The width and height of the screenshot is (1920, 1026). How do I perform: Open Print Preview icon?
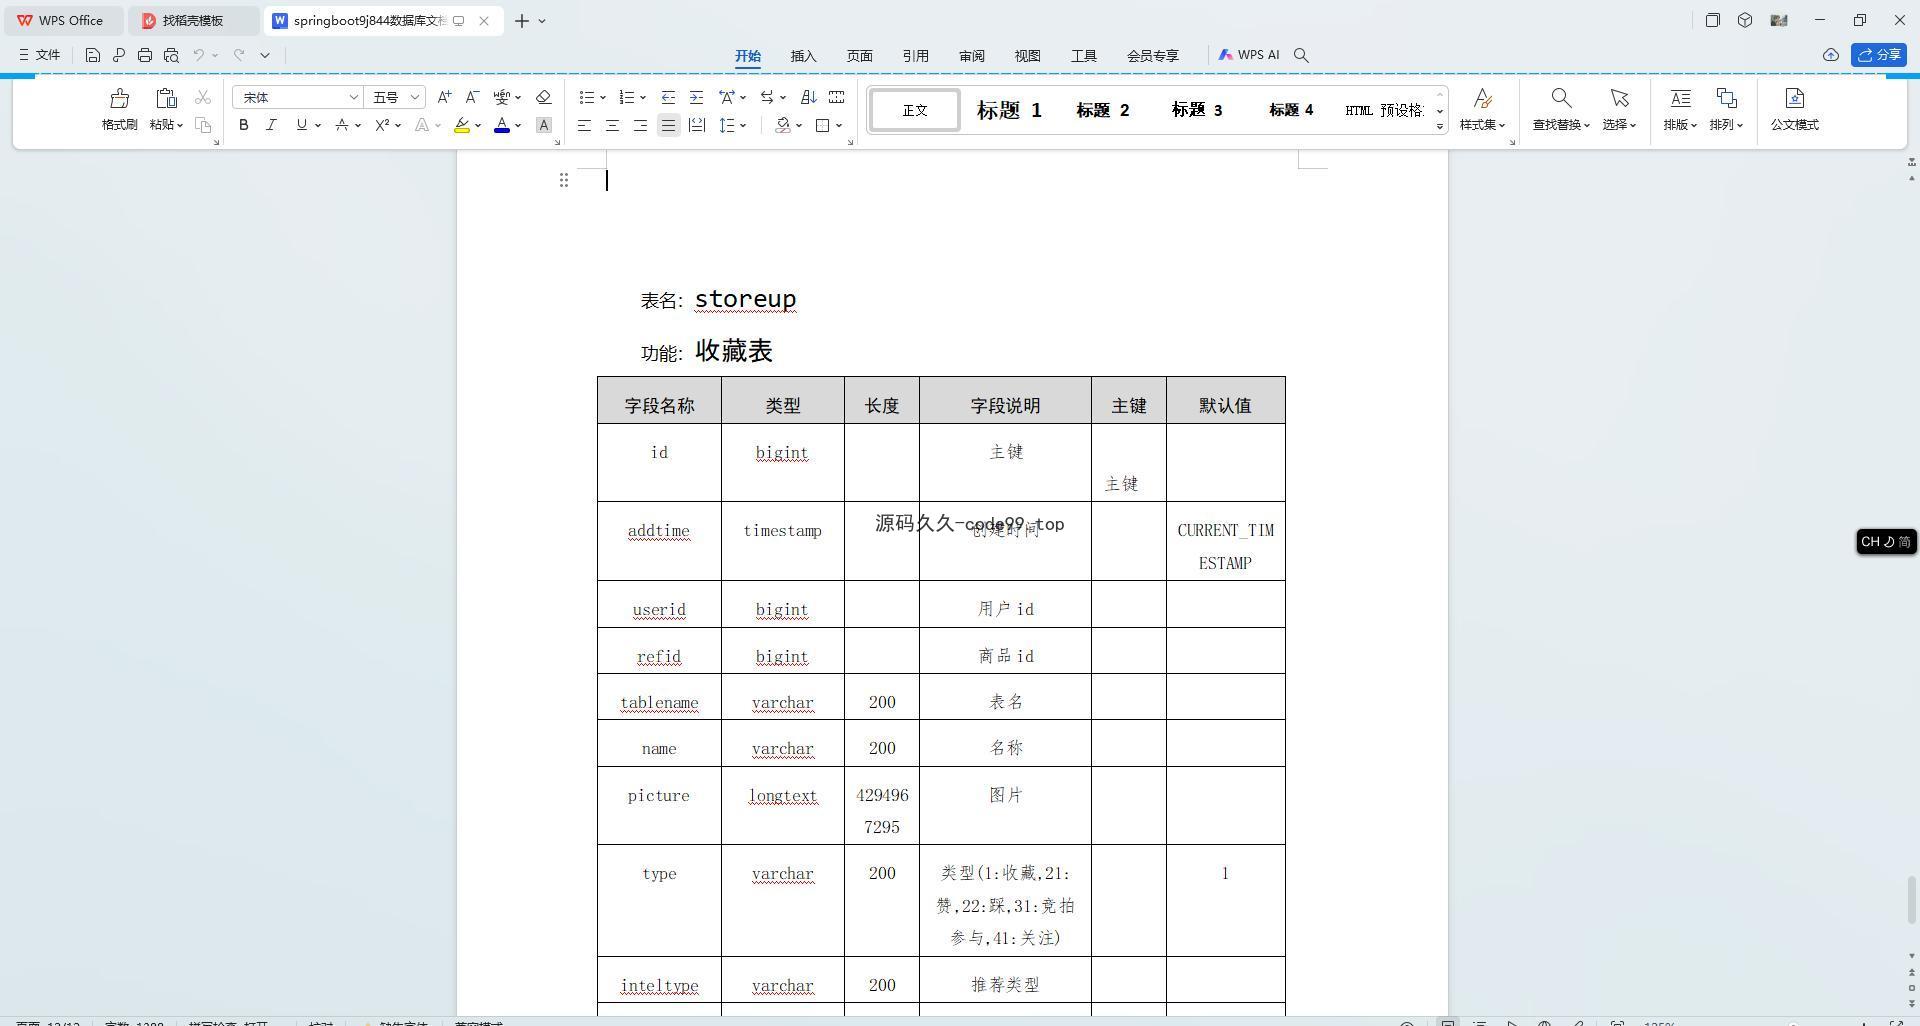(171, 55)
